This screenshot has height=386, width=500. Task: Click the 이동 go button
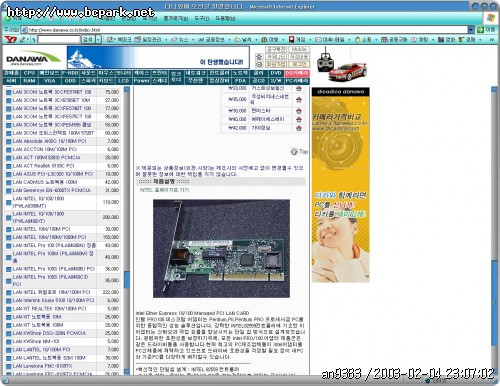(486, 30)
